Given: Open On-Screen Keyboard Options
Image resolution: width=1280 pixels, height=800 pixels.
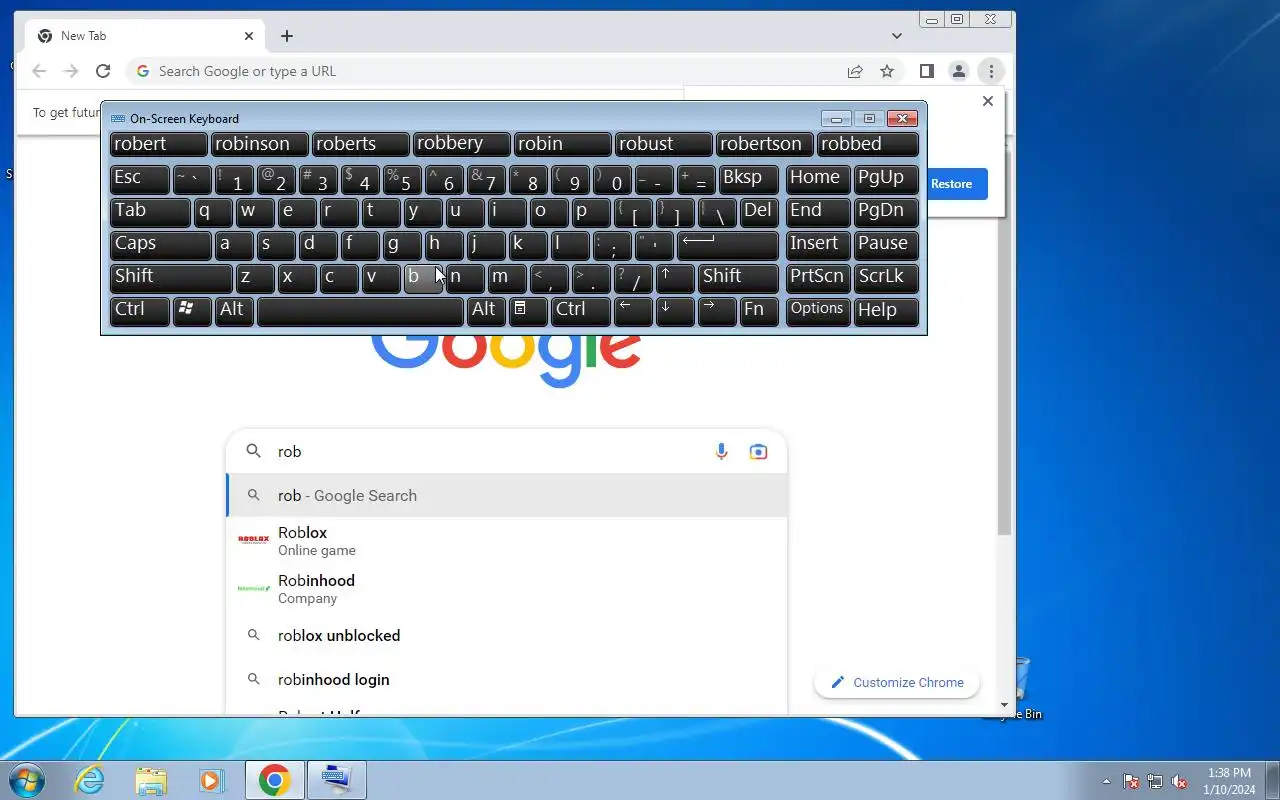Looking at the screenshot, I should coord(818,310).
